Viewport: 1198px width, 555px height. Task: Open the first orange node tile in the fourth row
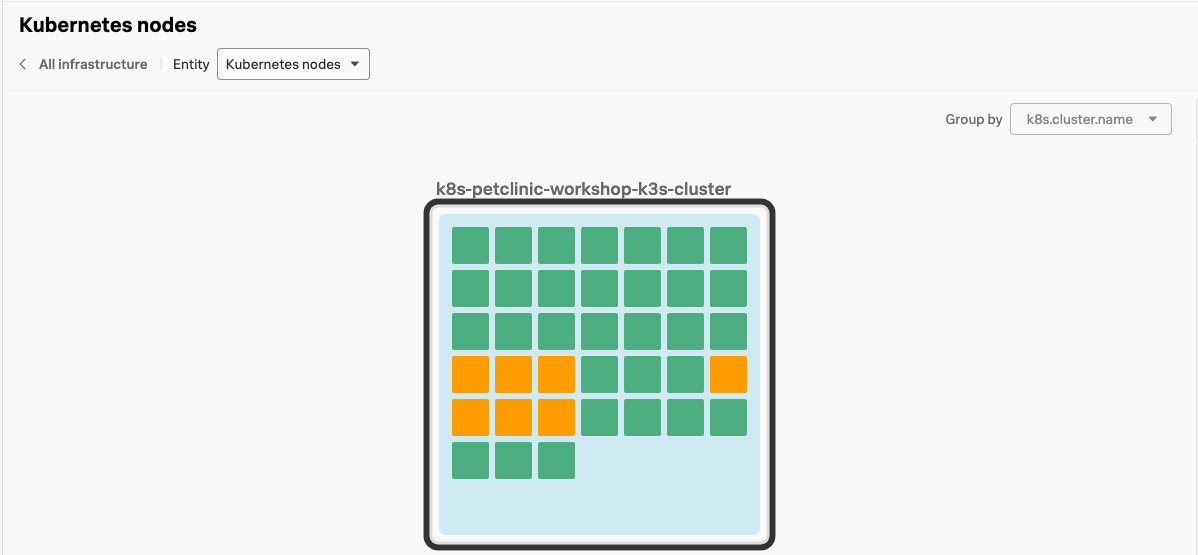[x=470, y=375]
